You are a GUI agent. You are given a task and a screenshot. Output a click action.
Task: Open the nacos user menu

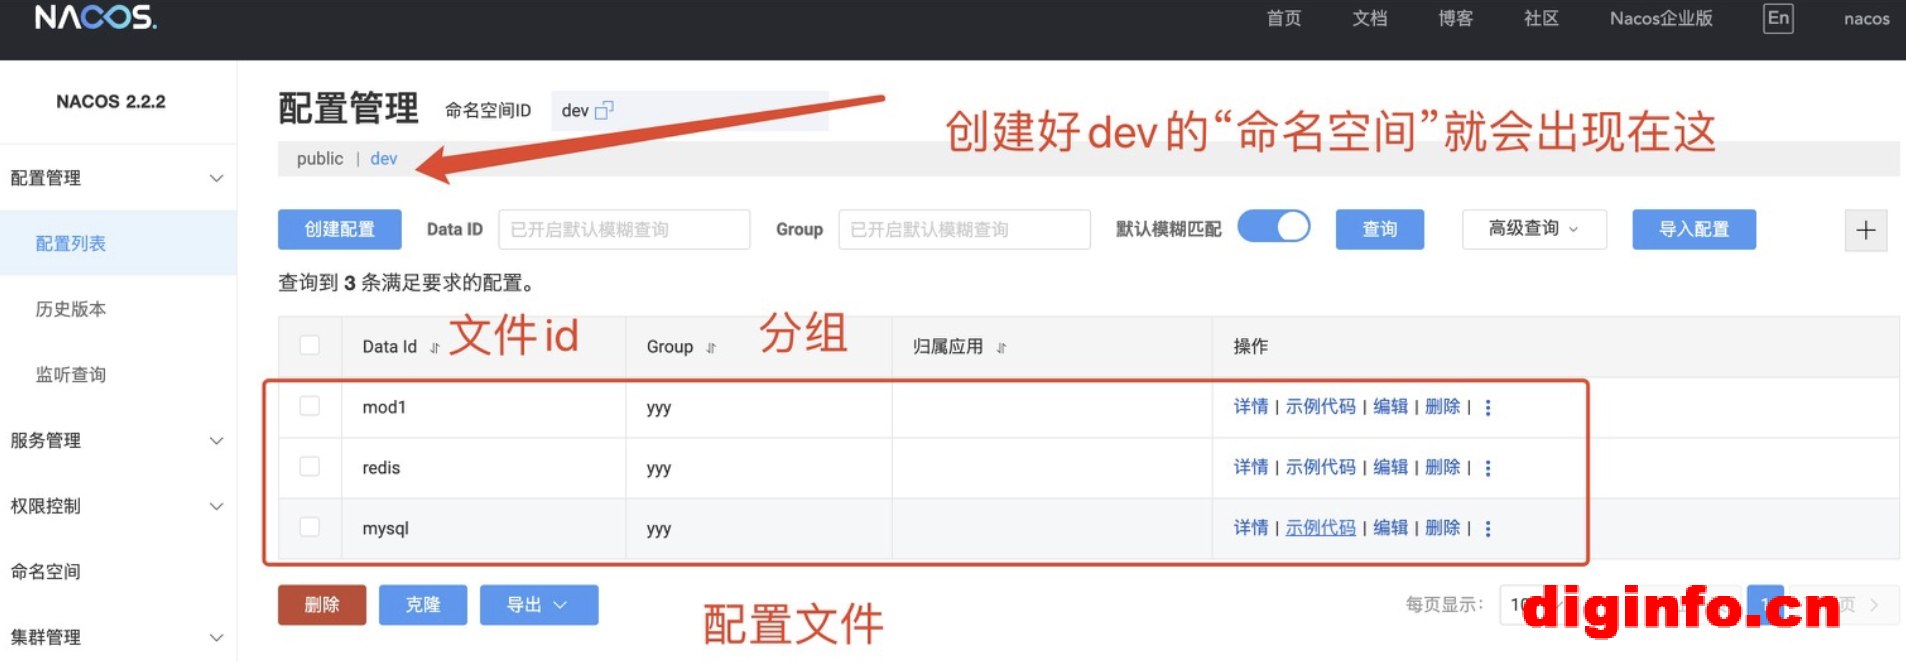(1867, 19)
